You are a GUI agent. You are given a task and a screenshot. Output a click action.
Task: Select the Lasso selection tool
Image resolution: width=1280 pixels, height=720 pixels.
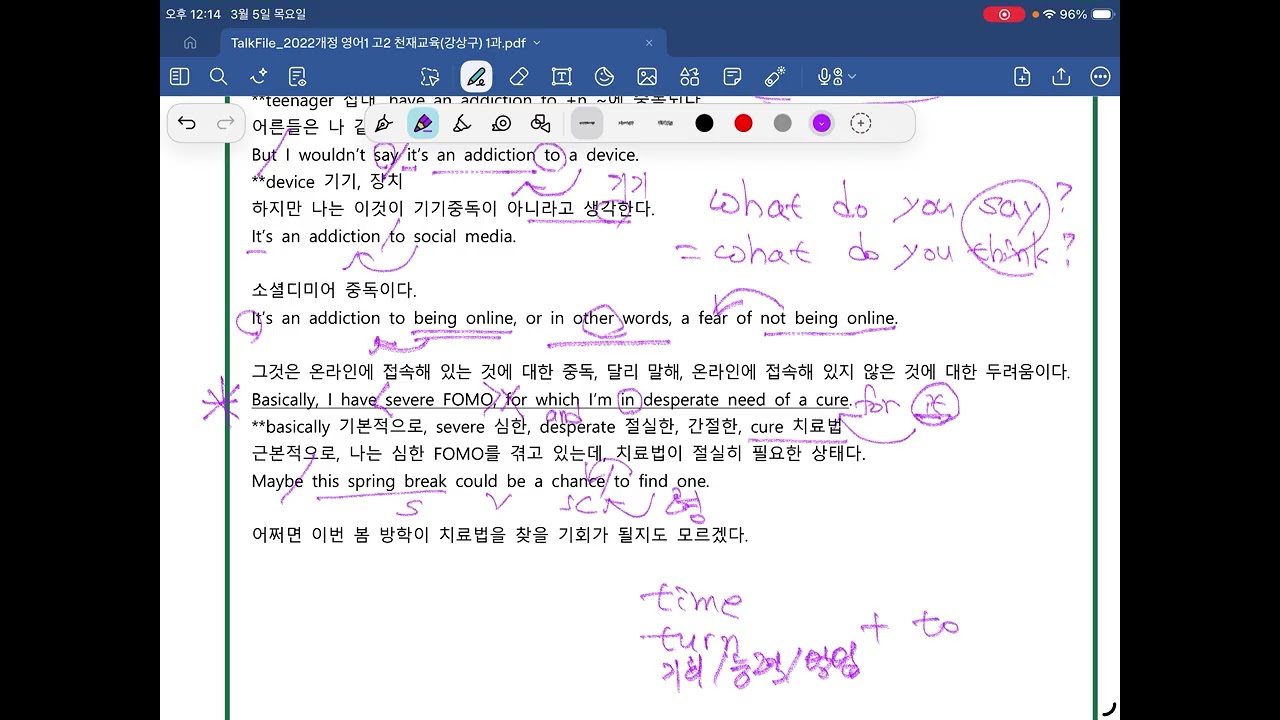(x=430, y=77)
